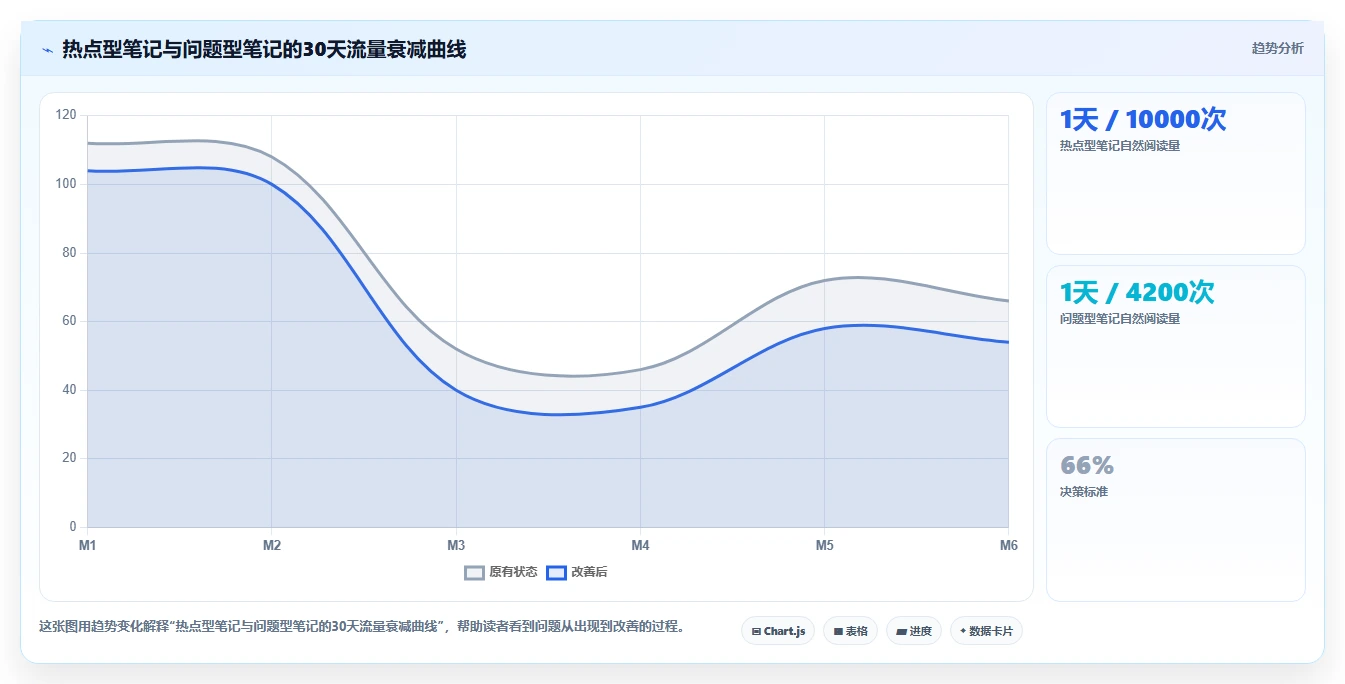Click the M3 x-axis label
The height and width of the screenshot is (684, 1345).
456,545
